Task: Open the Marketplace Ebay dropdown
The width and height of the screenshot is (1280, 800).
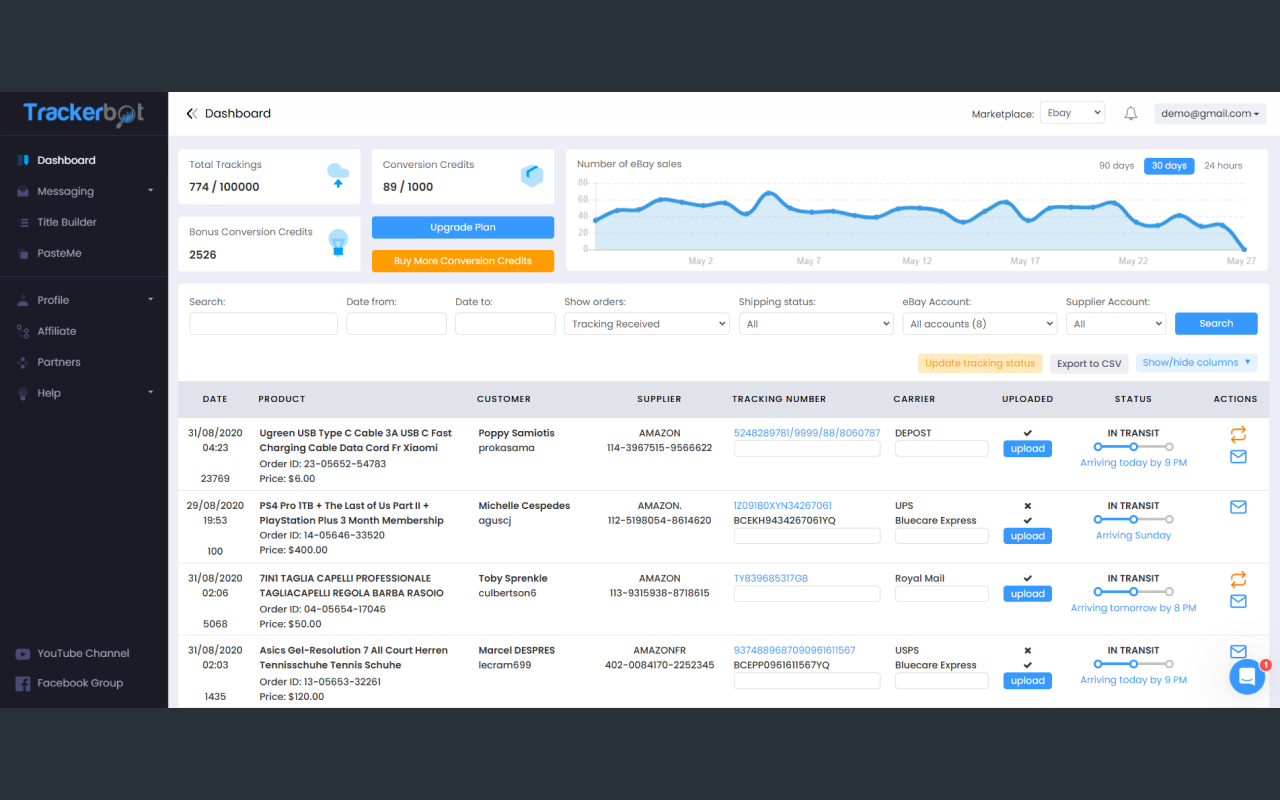Action: click(x=1072, y=113)
